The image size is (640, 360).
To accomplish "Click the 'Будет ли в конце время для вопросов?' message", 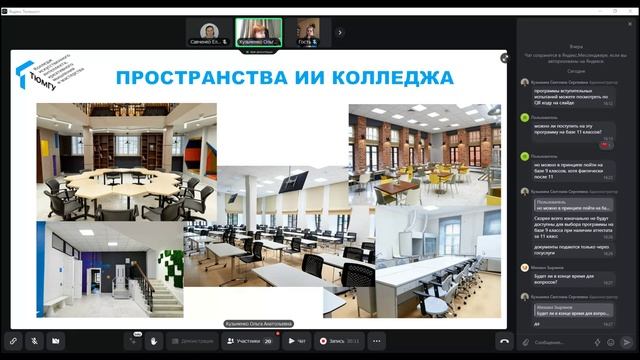I will pyautogui.click(x=573, y=279).
